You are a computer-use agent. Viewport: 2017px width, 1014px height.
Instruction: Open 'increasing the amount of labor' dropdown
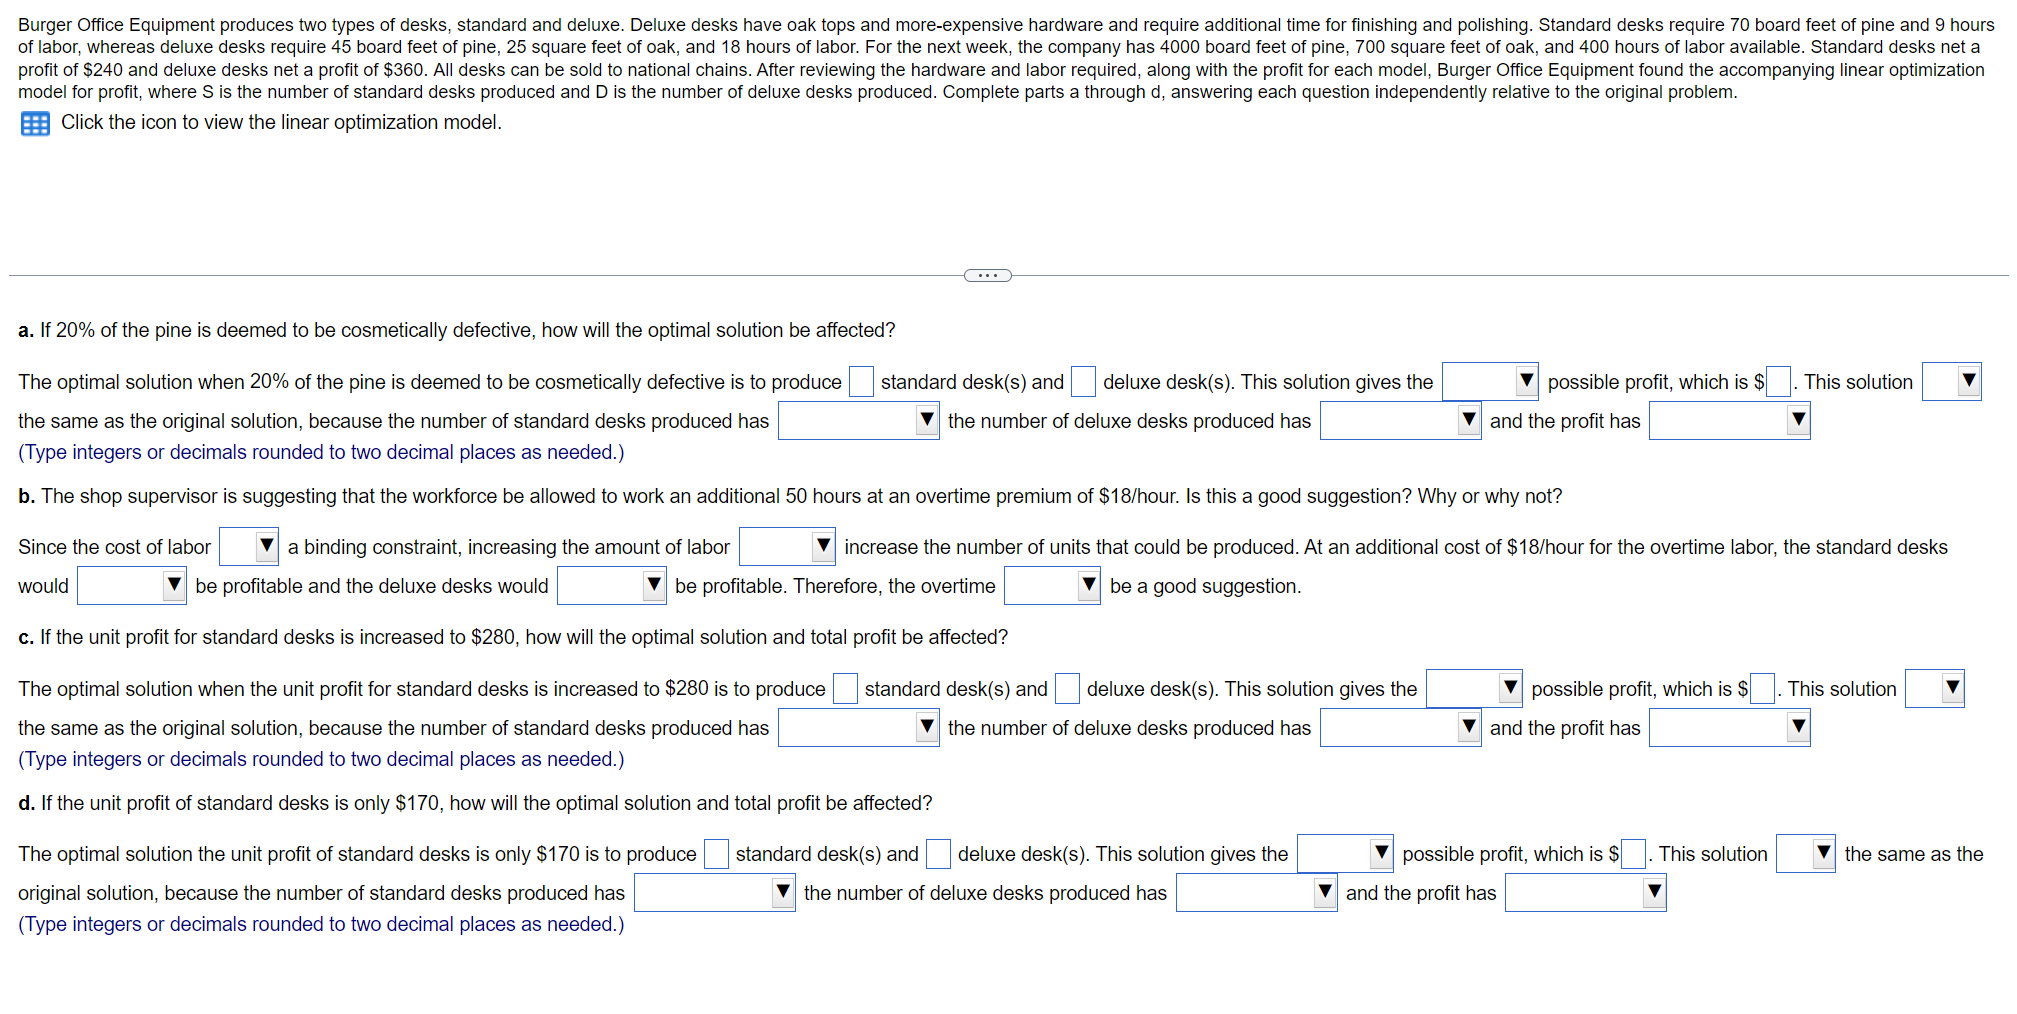pyautogui.click(x=787, y=547)
